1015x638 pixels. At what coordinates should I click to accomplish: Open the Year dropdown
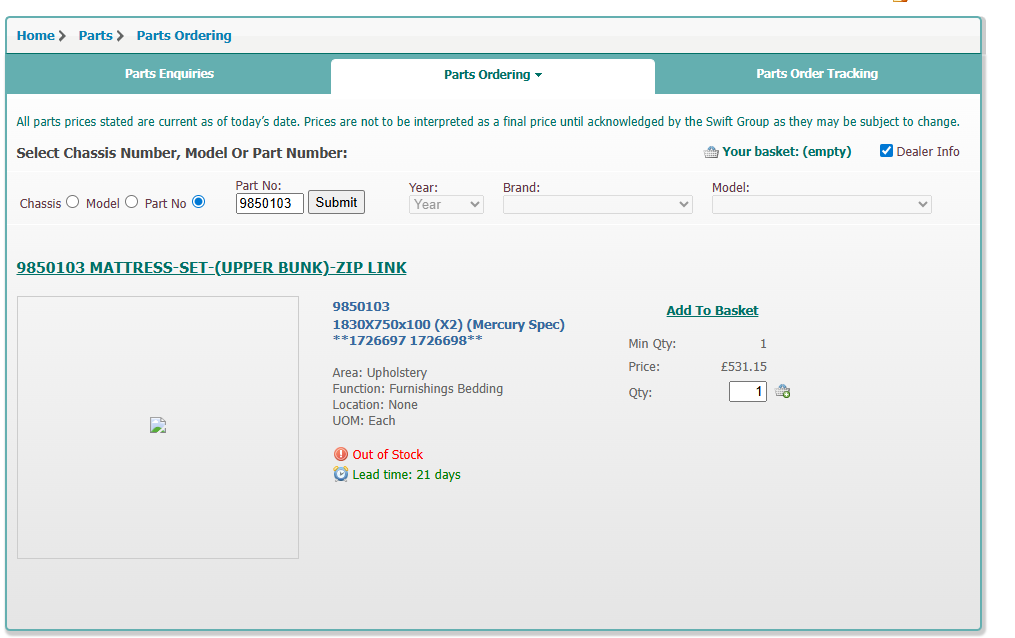click(x=446, y=204)
